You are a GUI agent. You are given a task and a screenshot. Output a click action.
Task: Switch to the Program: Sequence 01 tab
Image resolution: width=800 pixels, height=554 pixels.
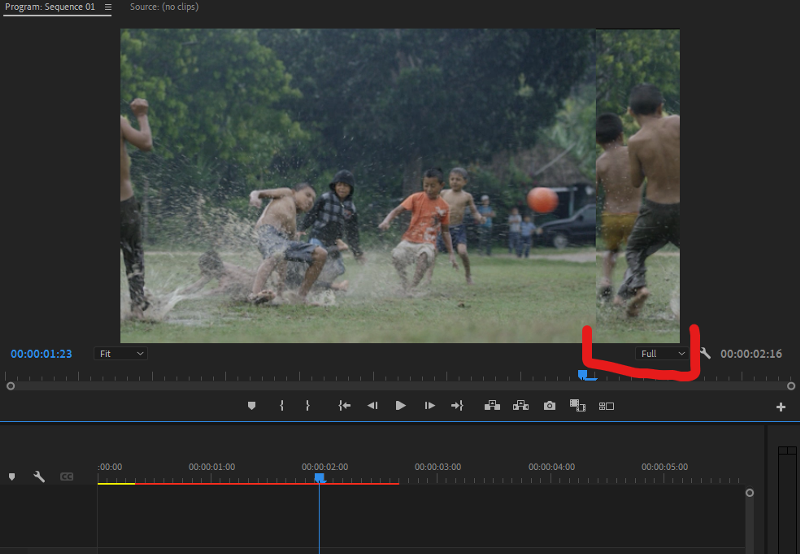coord(50,7)
